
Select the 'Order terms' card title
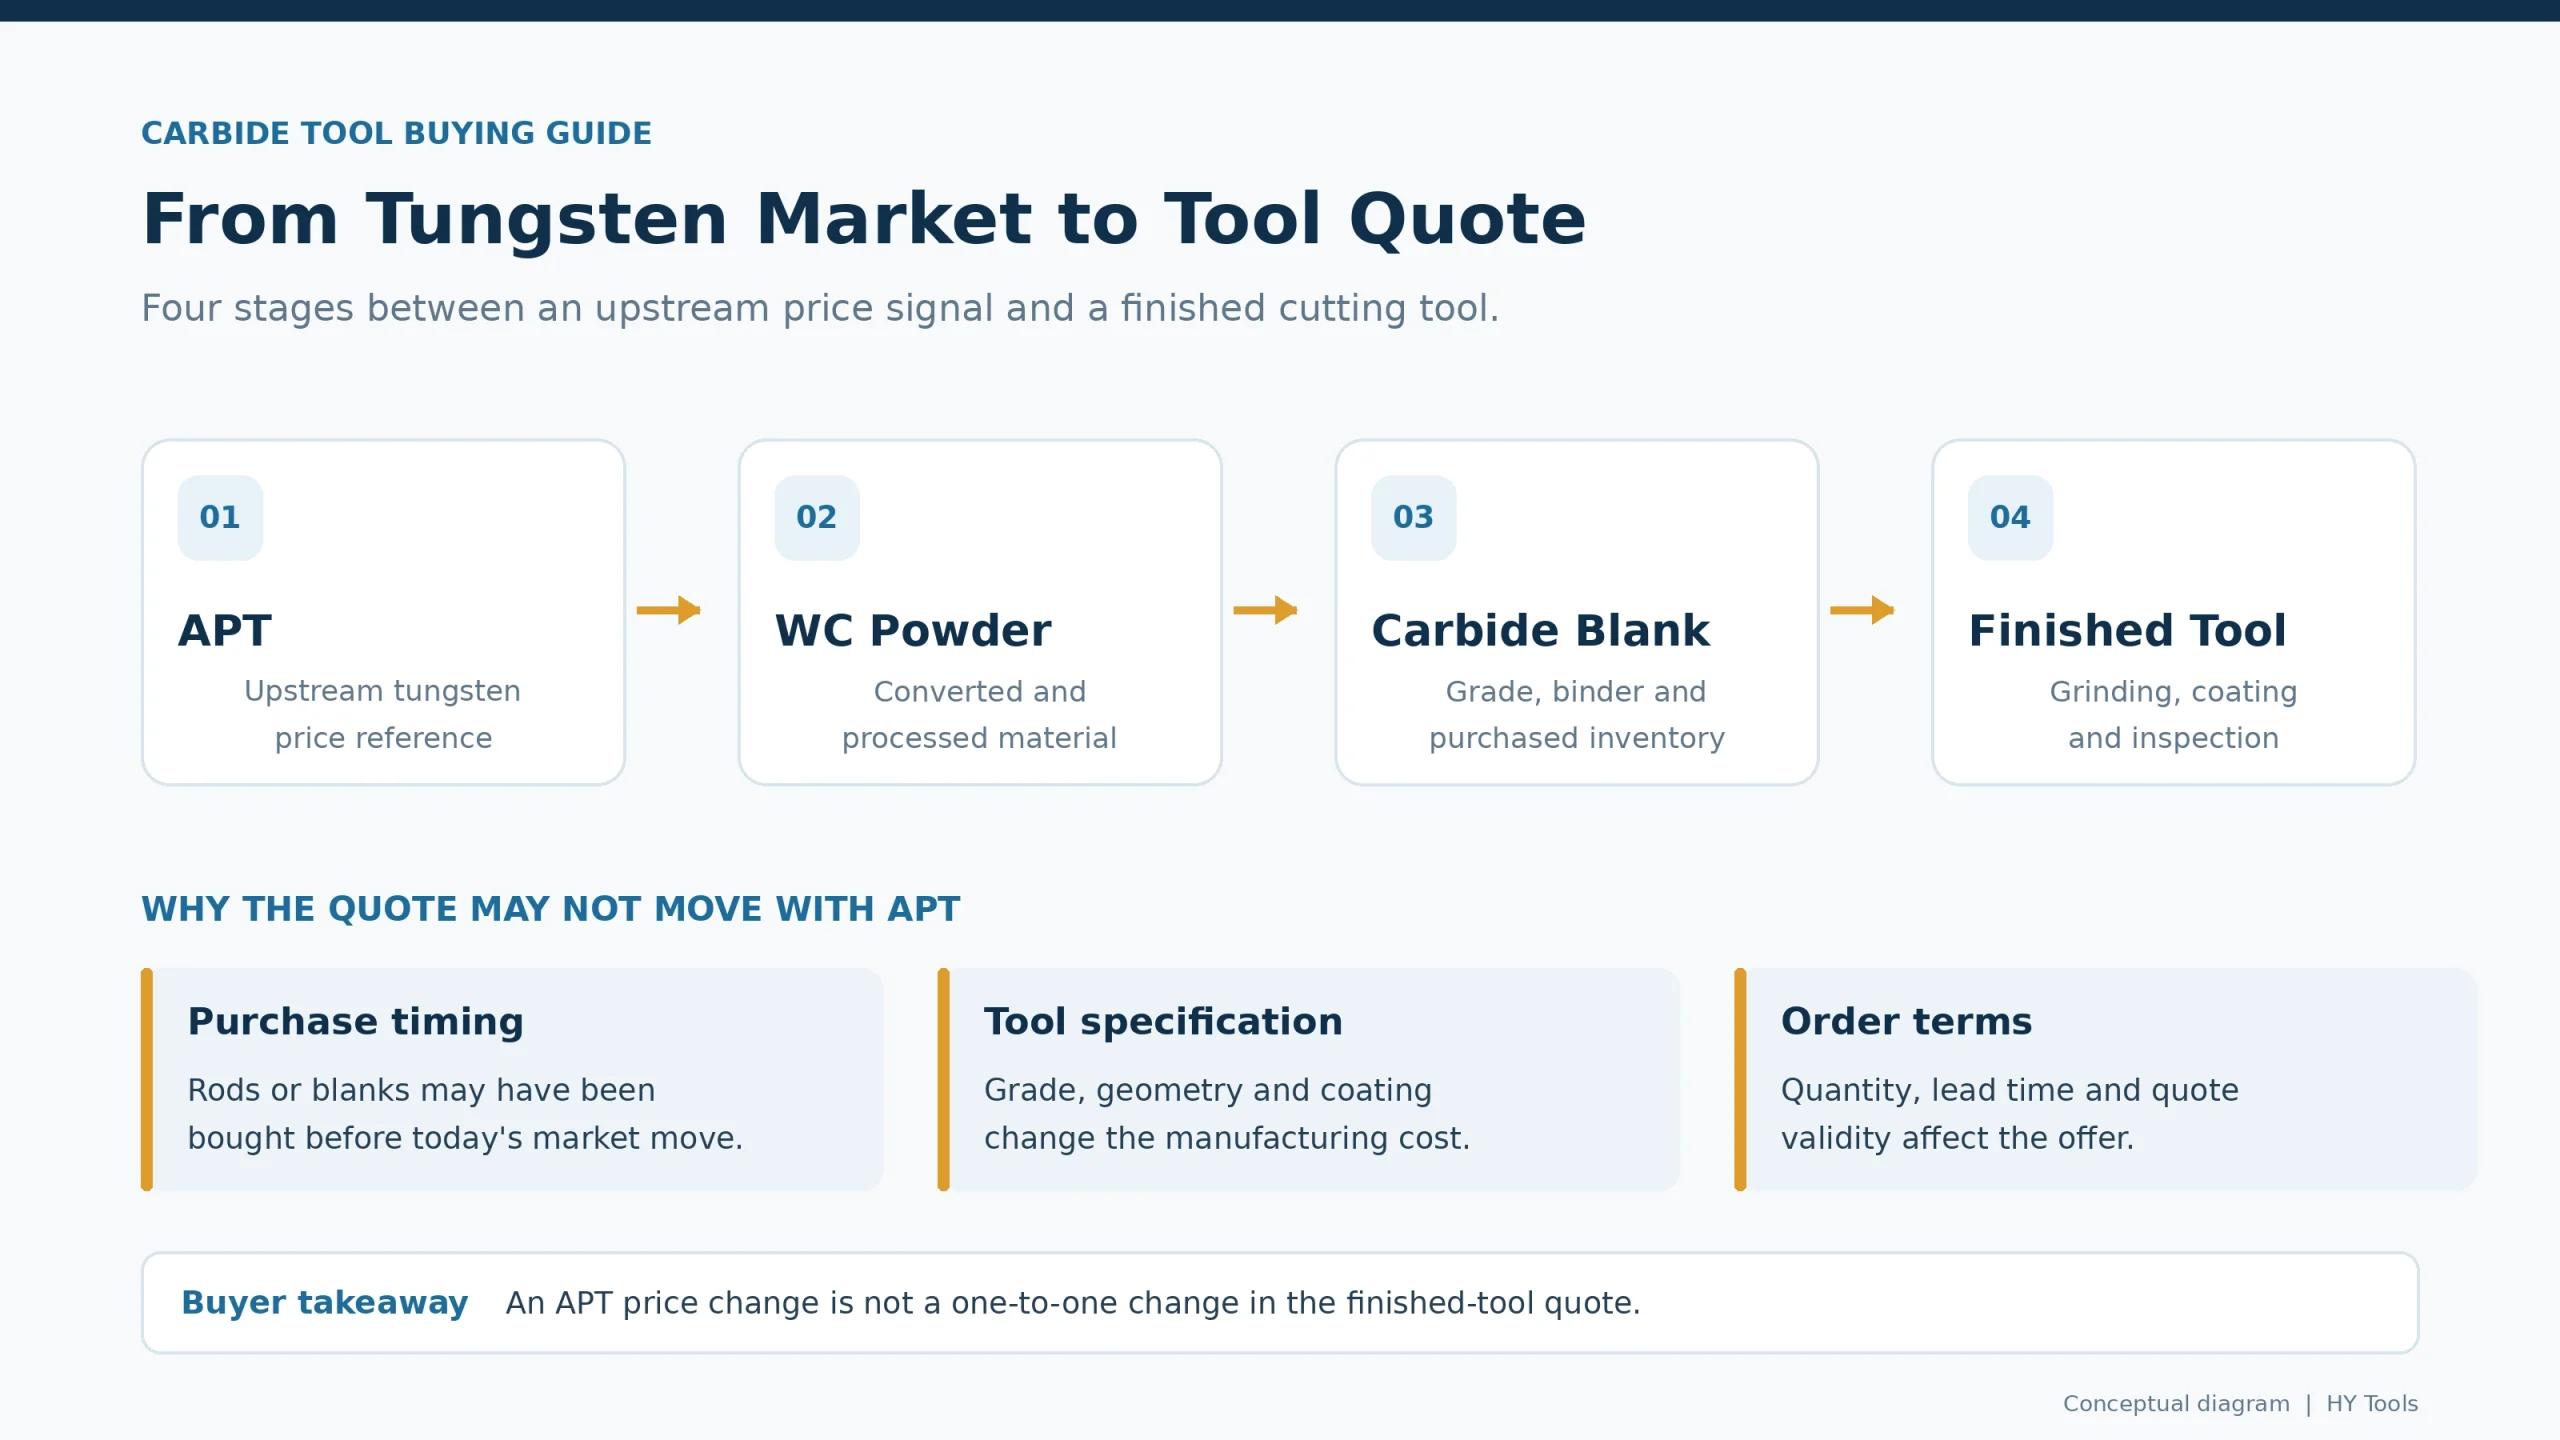(1906, 1022)
